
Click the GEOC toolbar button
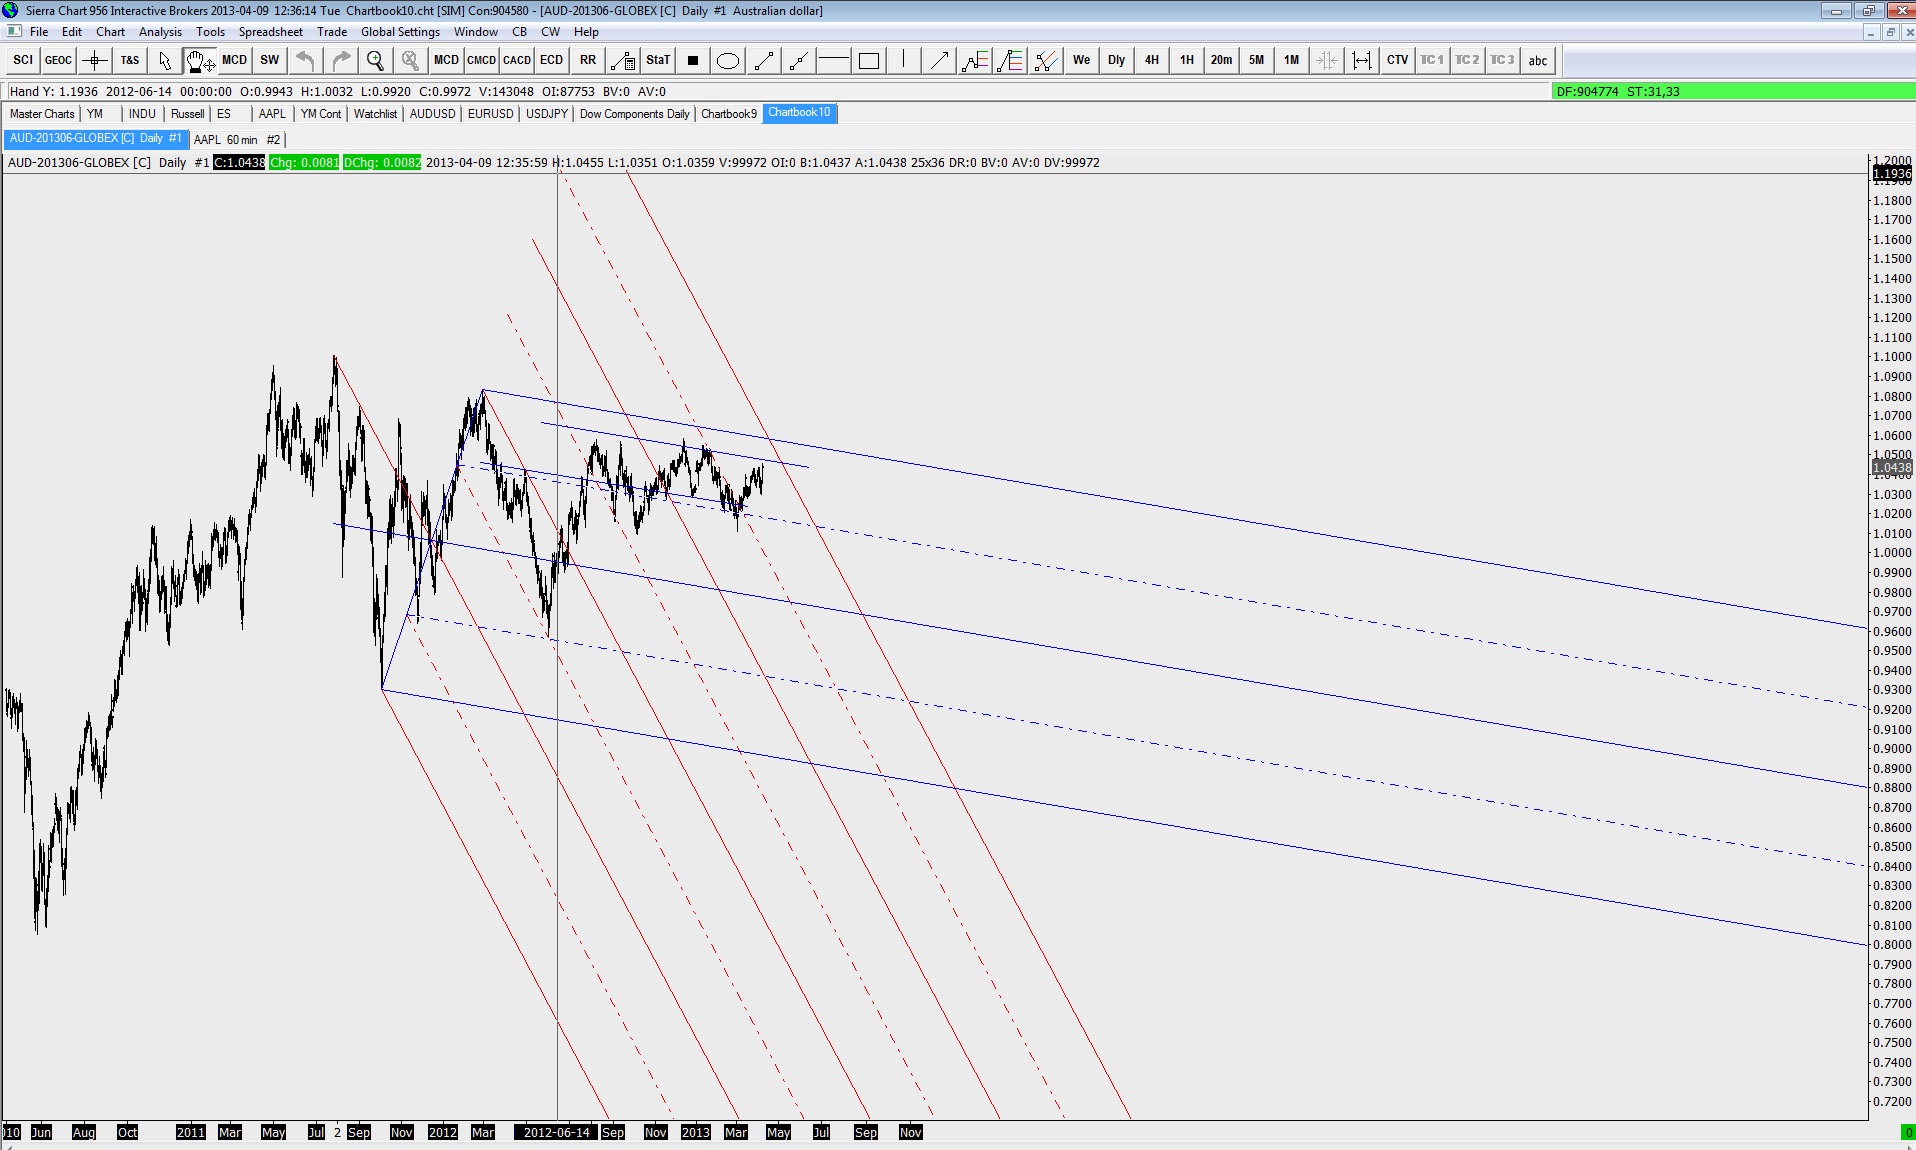58,60
